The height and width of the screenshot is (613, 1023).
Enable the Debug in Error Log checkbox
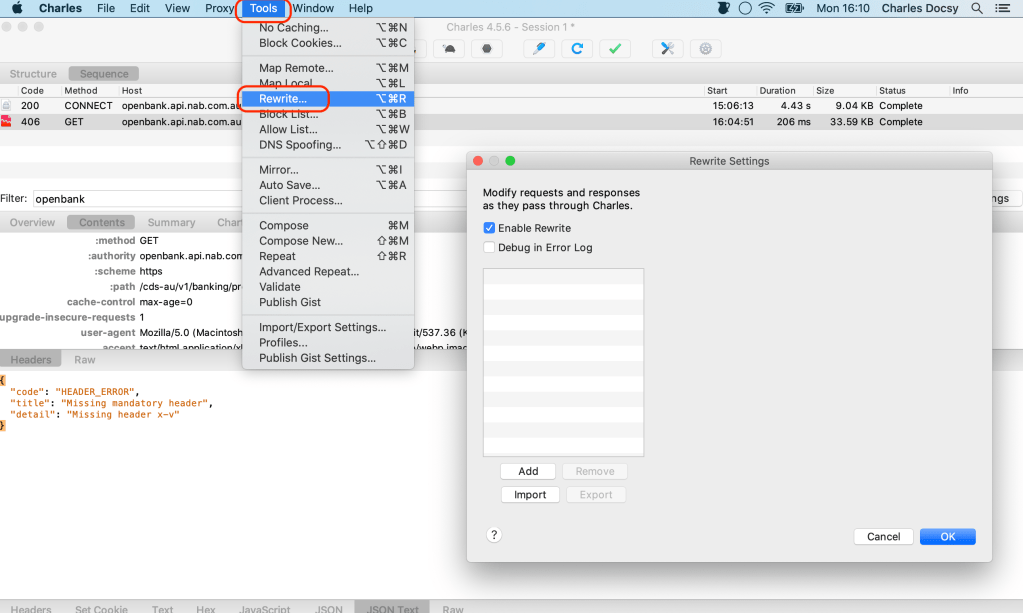pos(490,247)
